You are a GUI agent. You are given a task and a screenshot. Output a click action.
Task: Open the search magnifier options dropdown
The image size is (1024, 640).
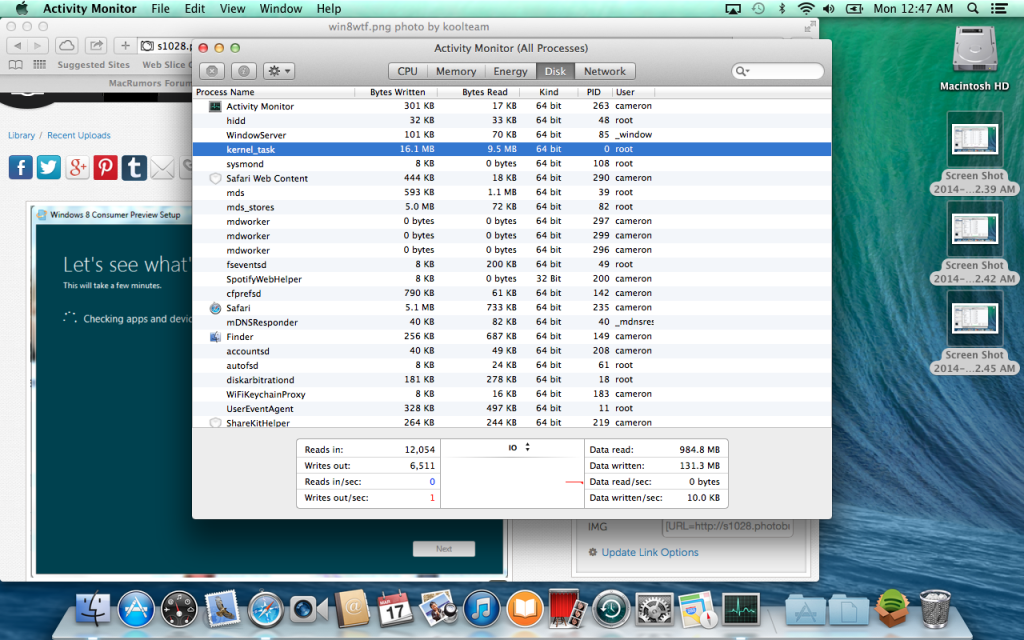coord(742,71)
